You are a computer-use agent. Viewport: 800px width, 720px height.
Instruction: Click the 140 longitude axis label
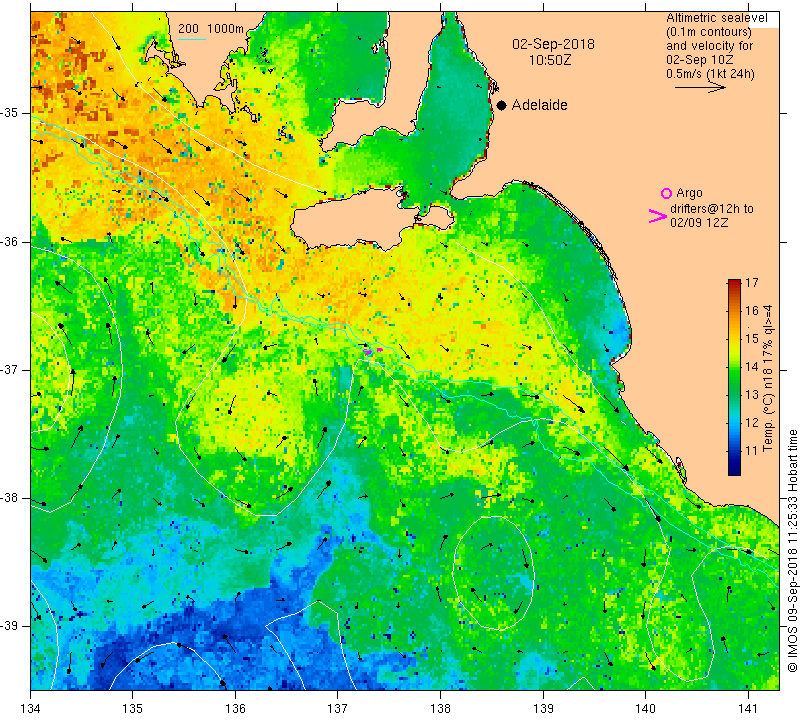click(x=645, y=709)
